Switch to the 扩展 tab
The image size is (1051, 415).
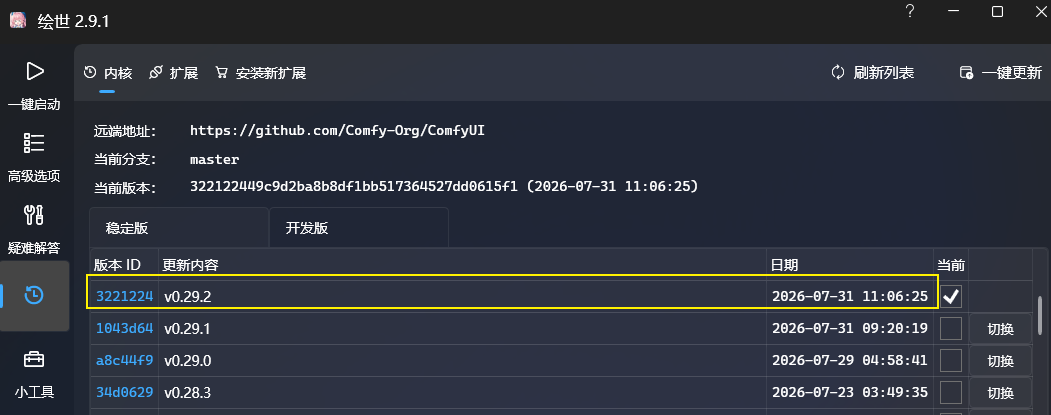174,73
